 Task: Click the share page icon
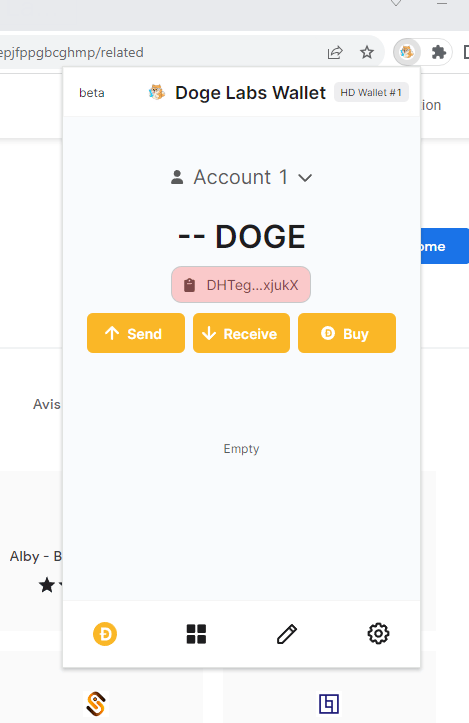(335, 53)
